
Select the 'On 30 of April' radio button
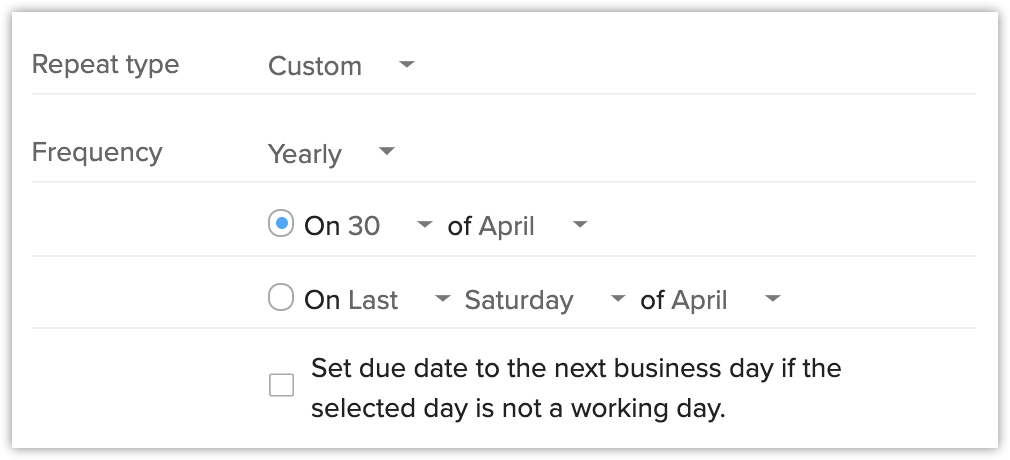tap(281, 225)
